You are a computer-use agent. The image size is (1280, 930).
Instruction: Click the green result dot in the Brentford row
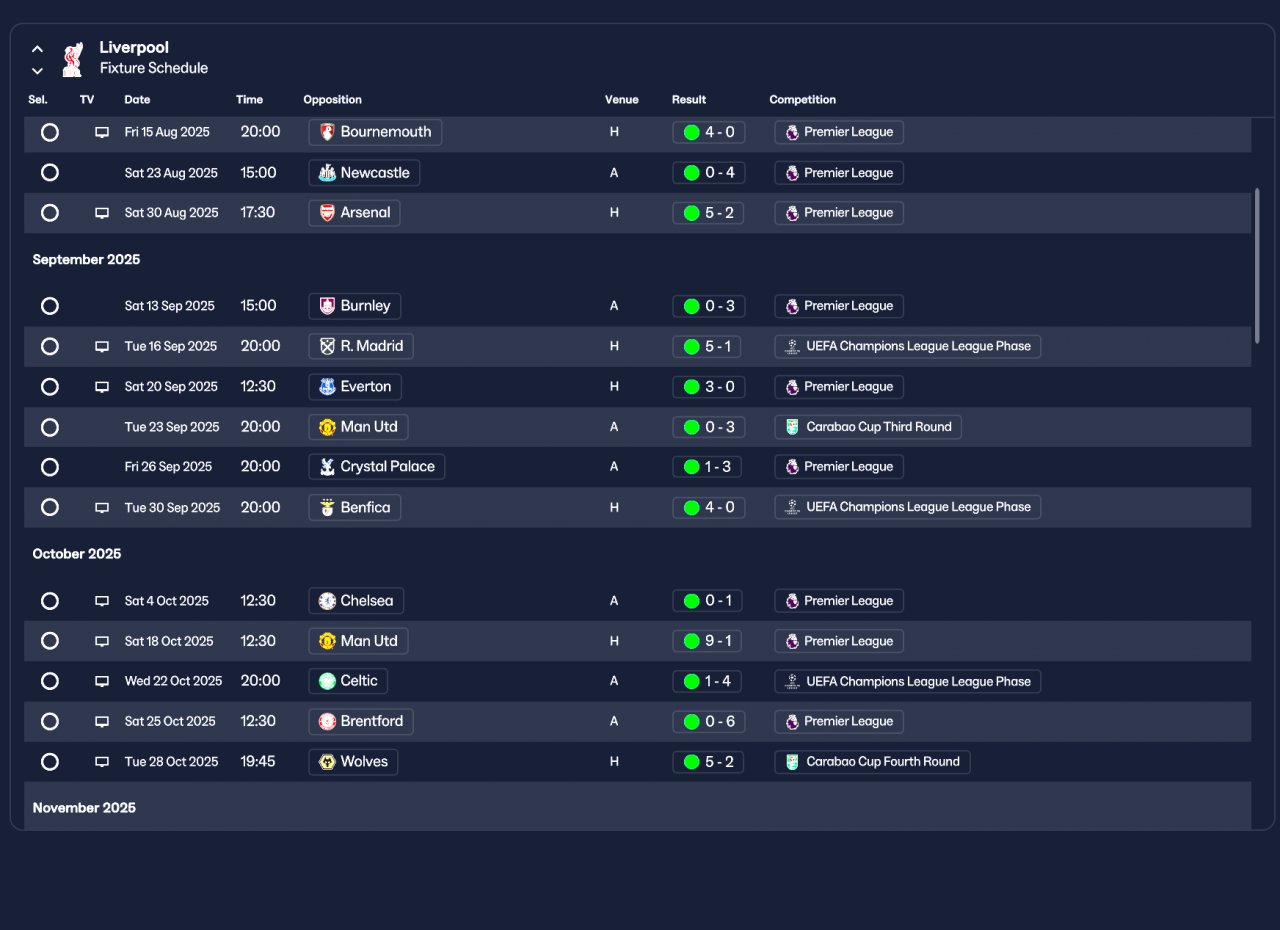(x=691, y=722)
